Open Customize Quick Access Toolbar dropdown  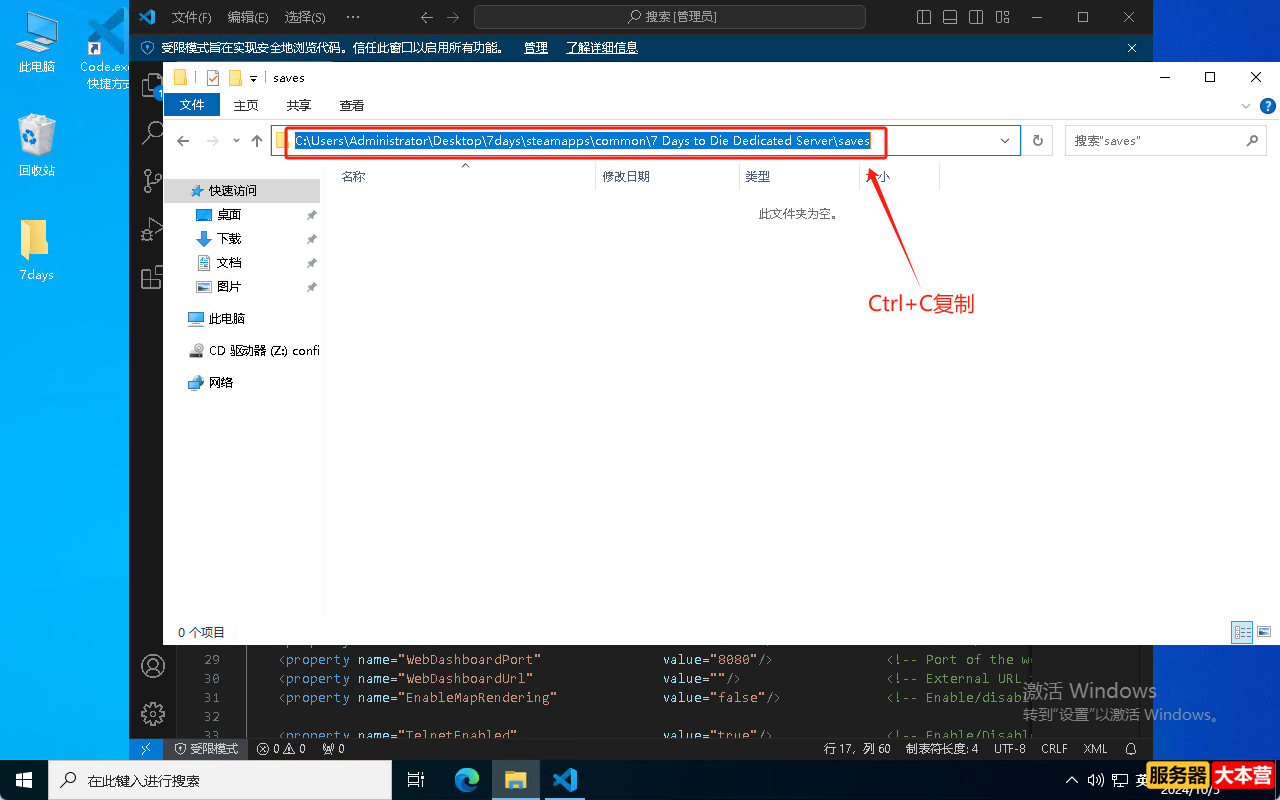[x=254, y=78]
